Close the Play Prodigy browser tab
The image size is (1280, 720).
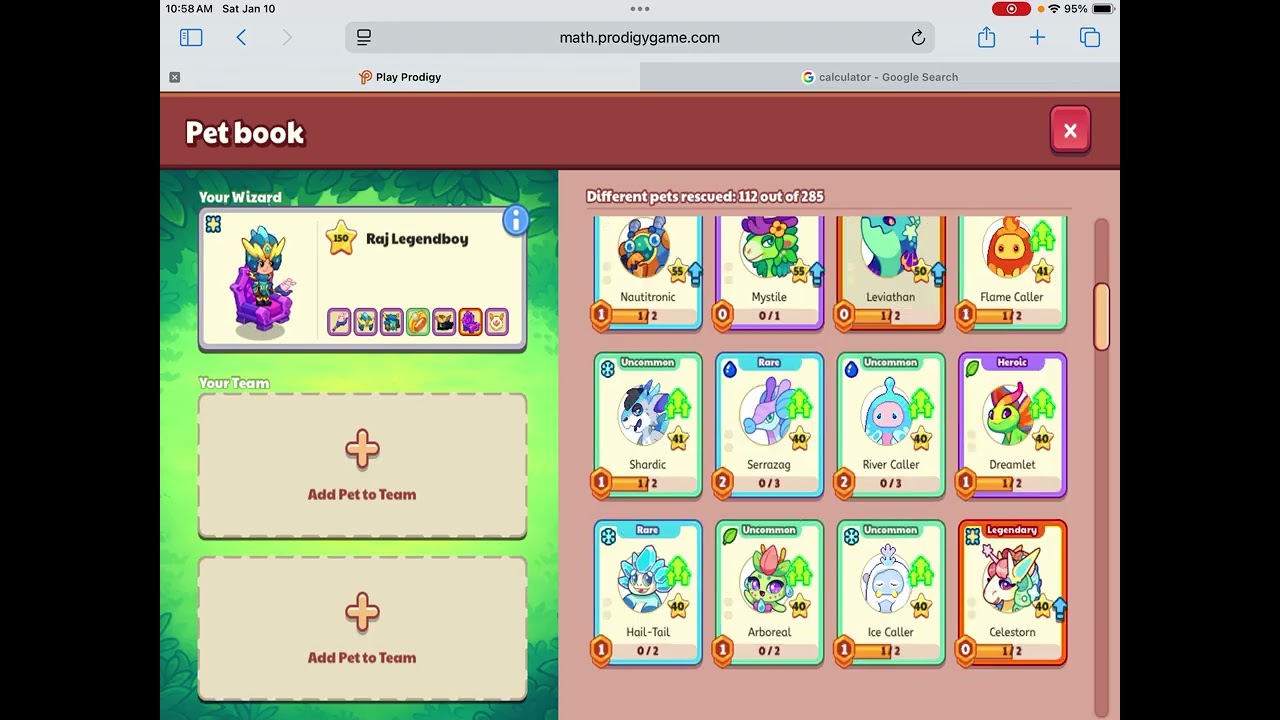(175, 77)
